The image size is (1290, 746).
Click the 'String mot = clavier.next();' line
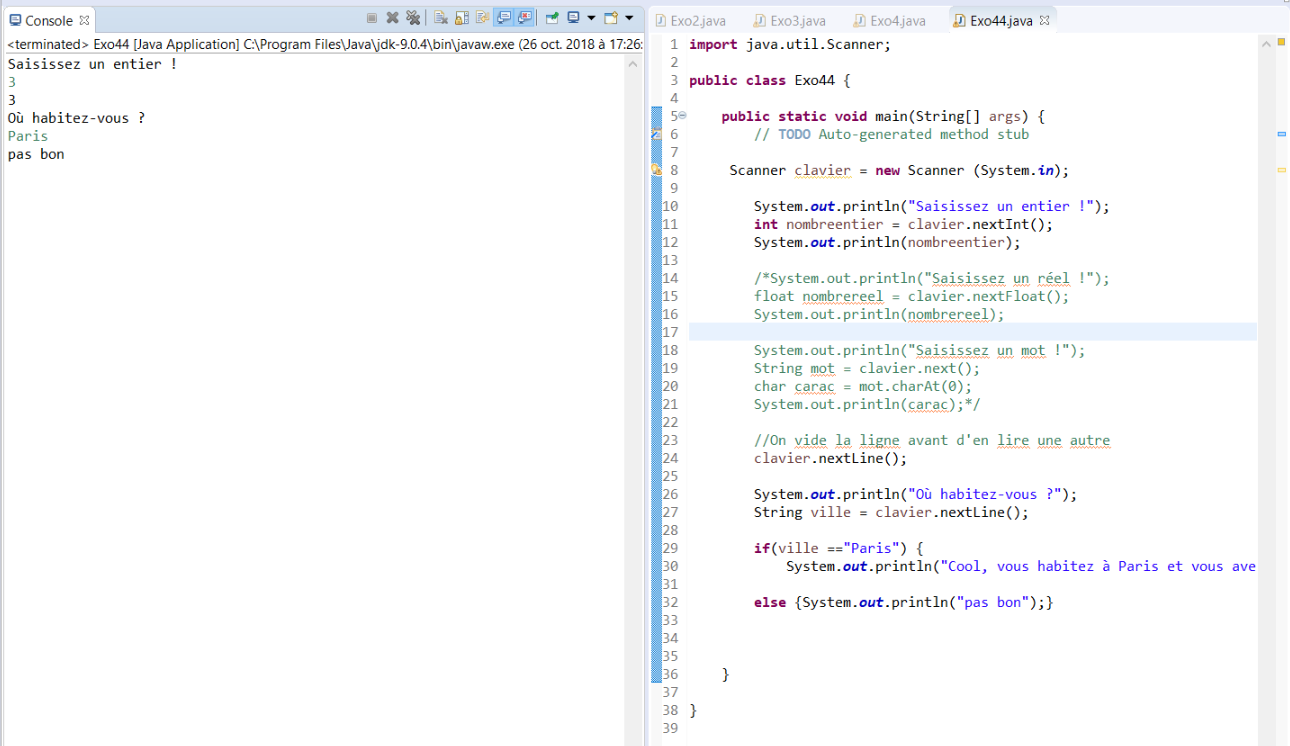point(867,368)
